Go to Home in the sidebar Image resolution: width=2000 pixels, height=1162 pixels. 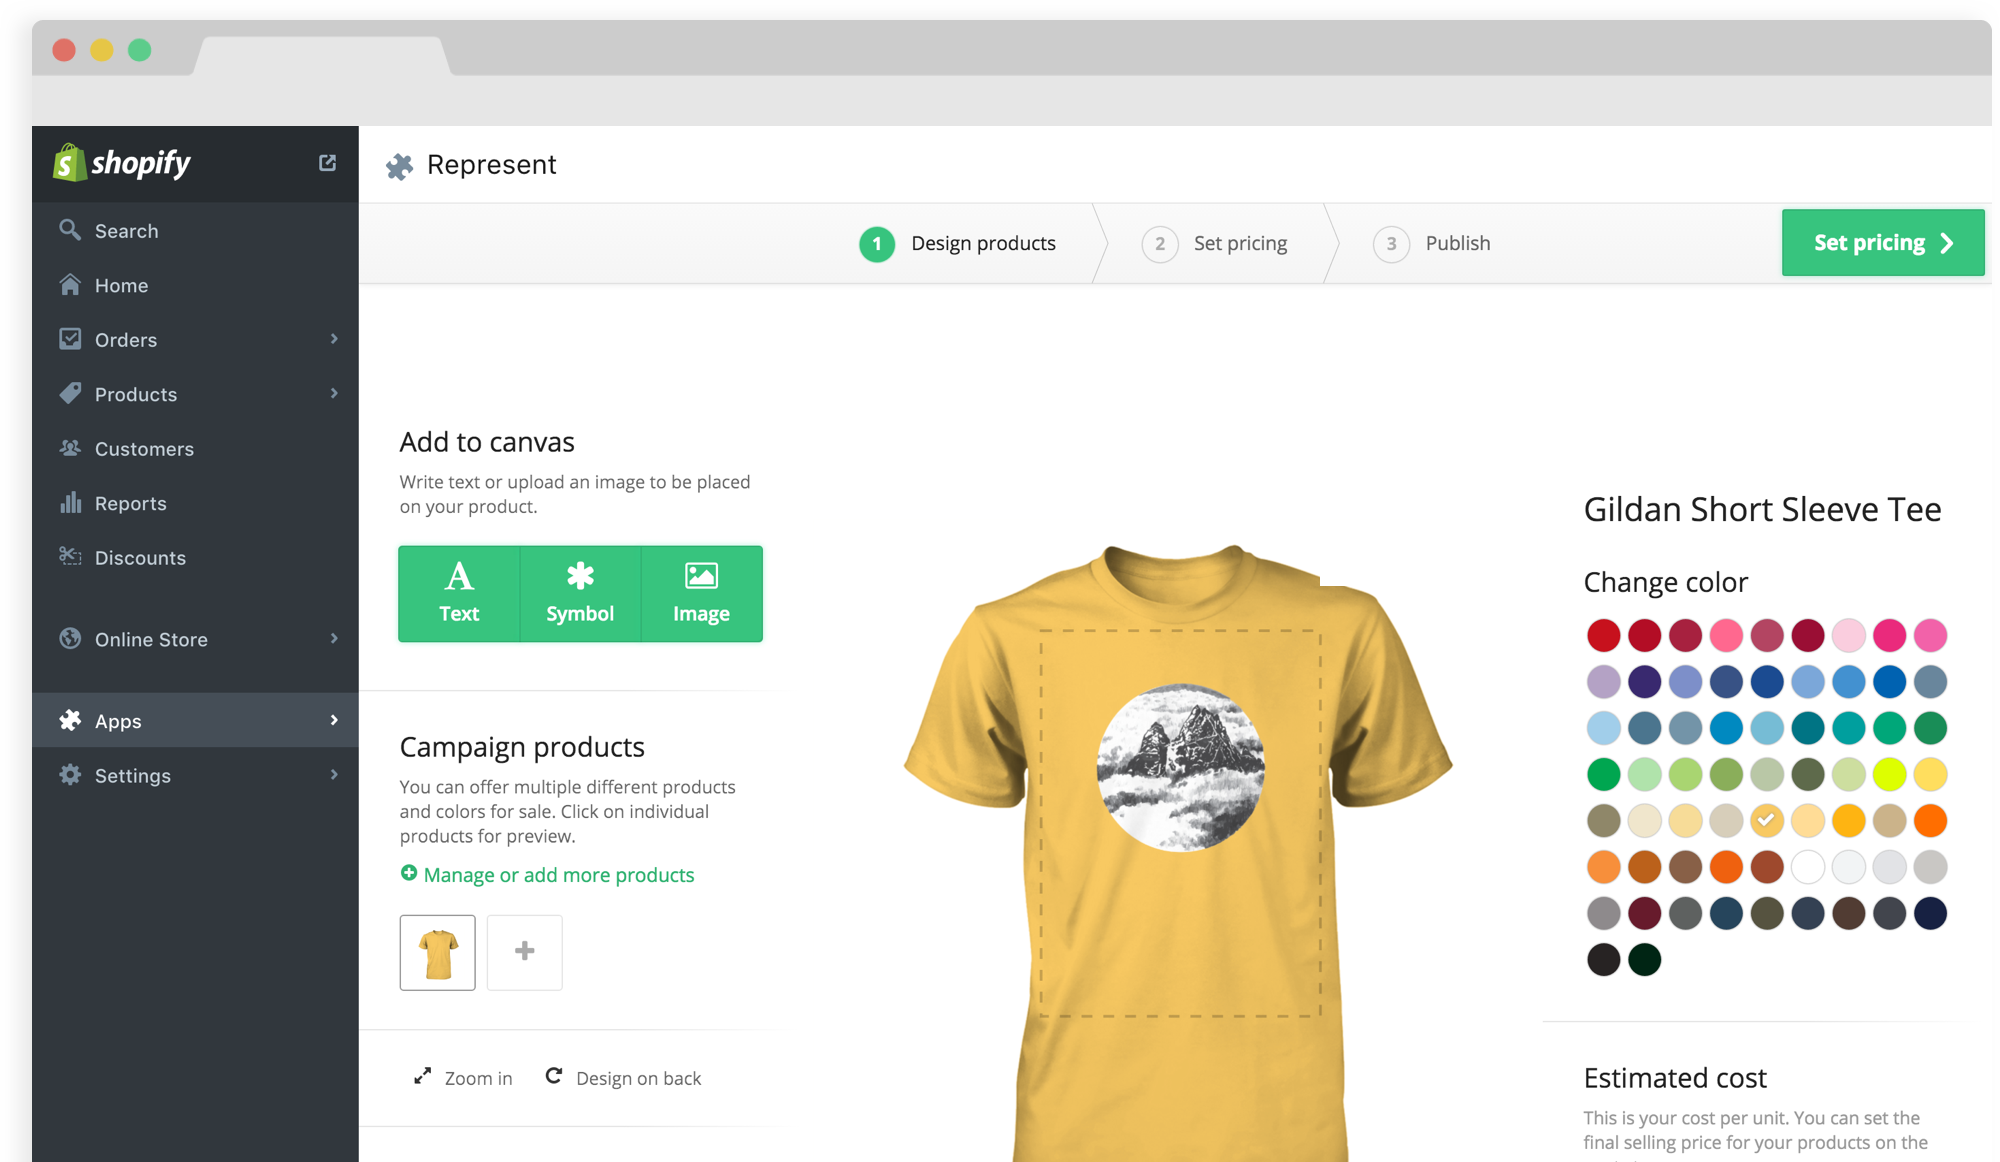tap(121, 286)
